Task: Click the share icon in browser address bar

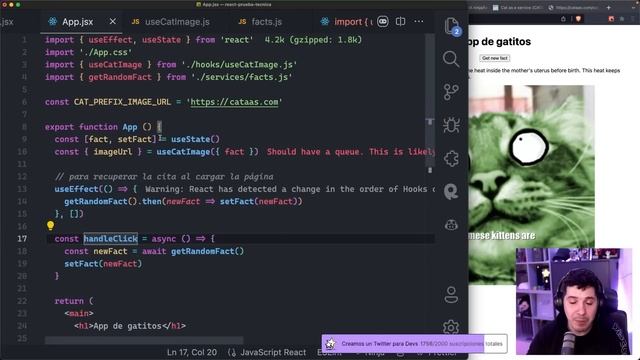Action: pyautogui.click(x=563, y=19)
